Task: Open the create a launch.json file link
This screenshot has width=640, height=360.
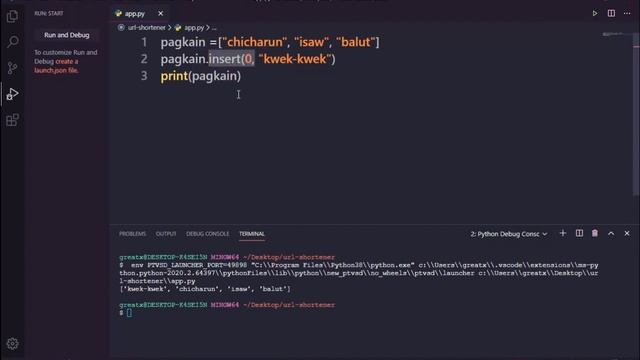Action: (x=56, y=66)
